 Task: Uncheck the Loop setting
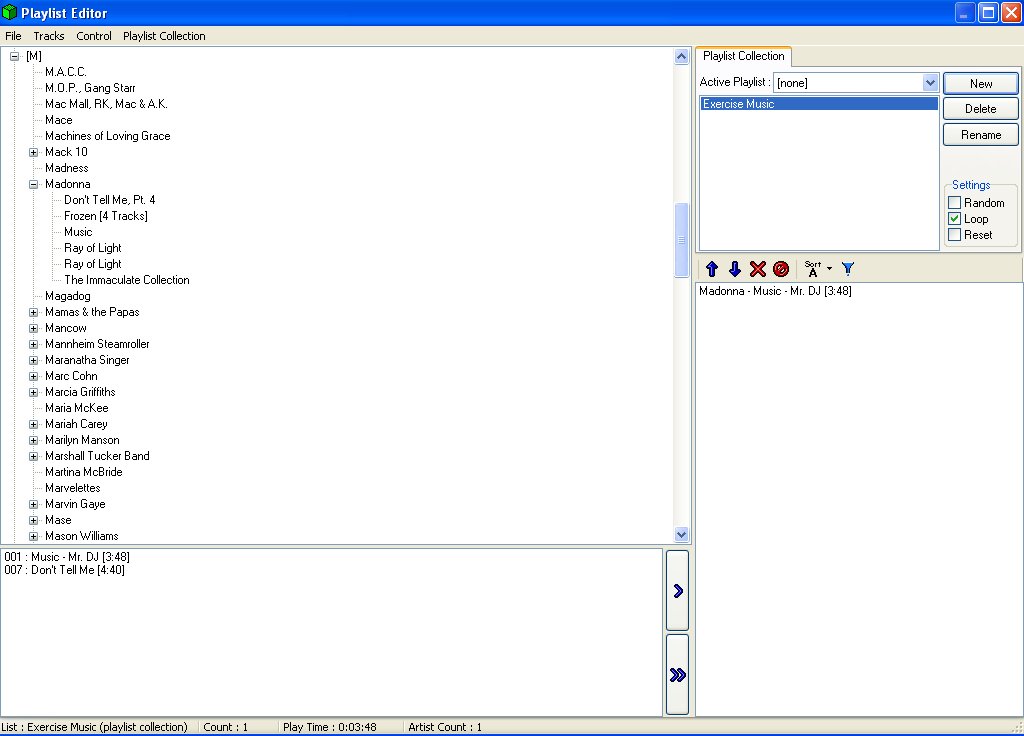point(954,219)
